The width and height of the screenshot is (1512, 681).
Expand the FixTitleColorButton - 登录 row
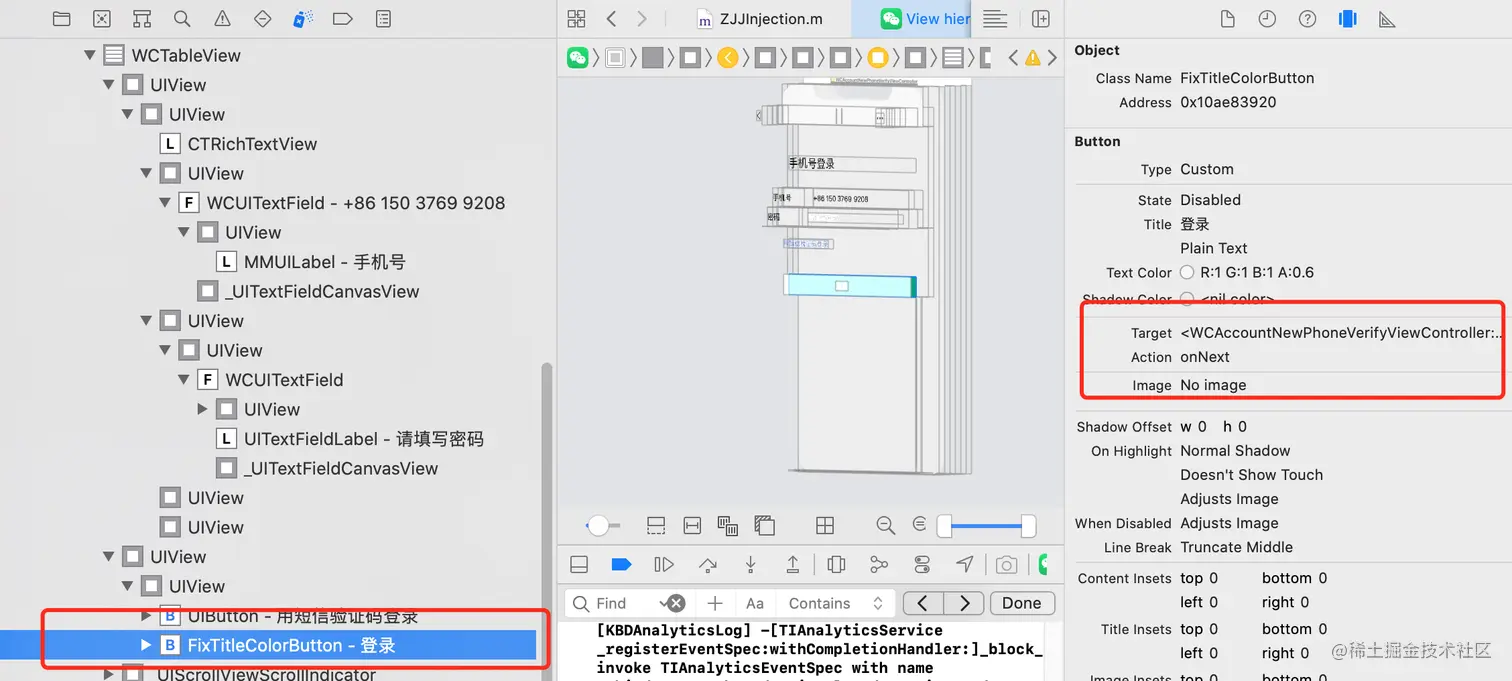coord(146,645)
